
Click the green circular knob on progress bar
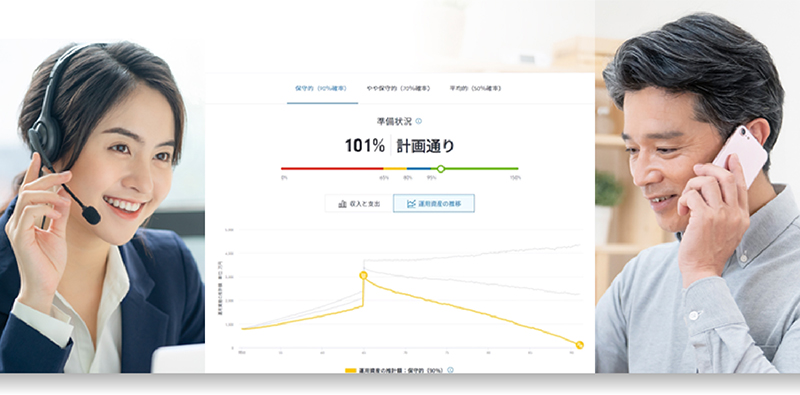pyautogui.click(x=441, y=168)
